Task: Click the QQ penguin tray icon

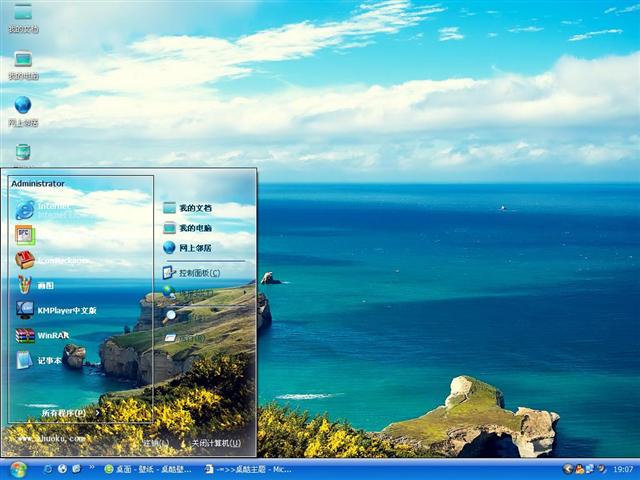Action: point(579,469)
